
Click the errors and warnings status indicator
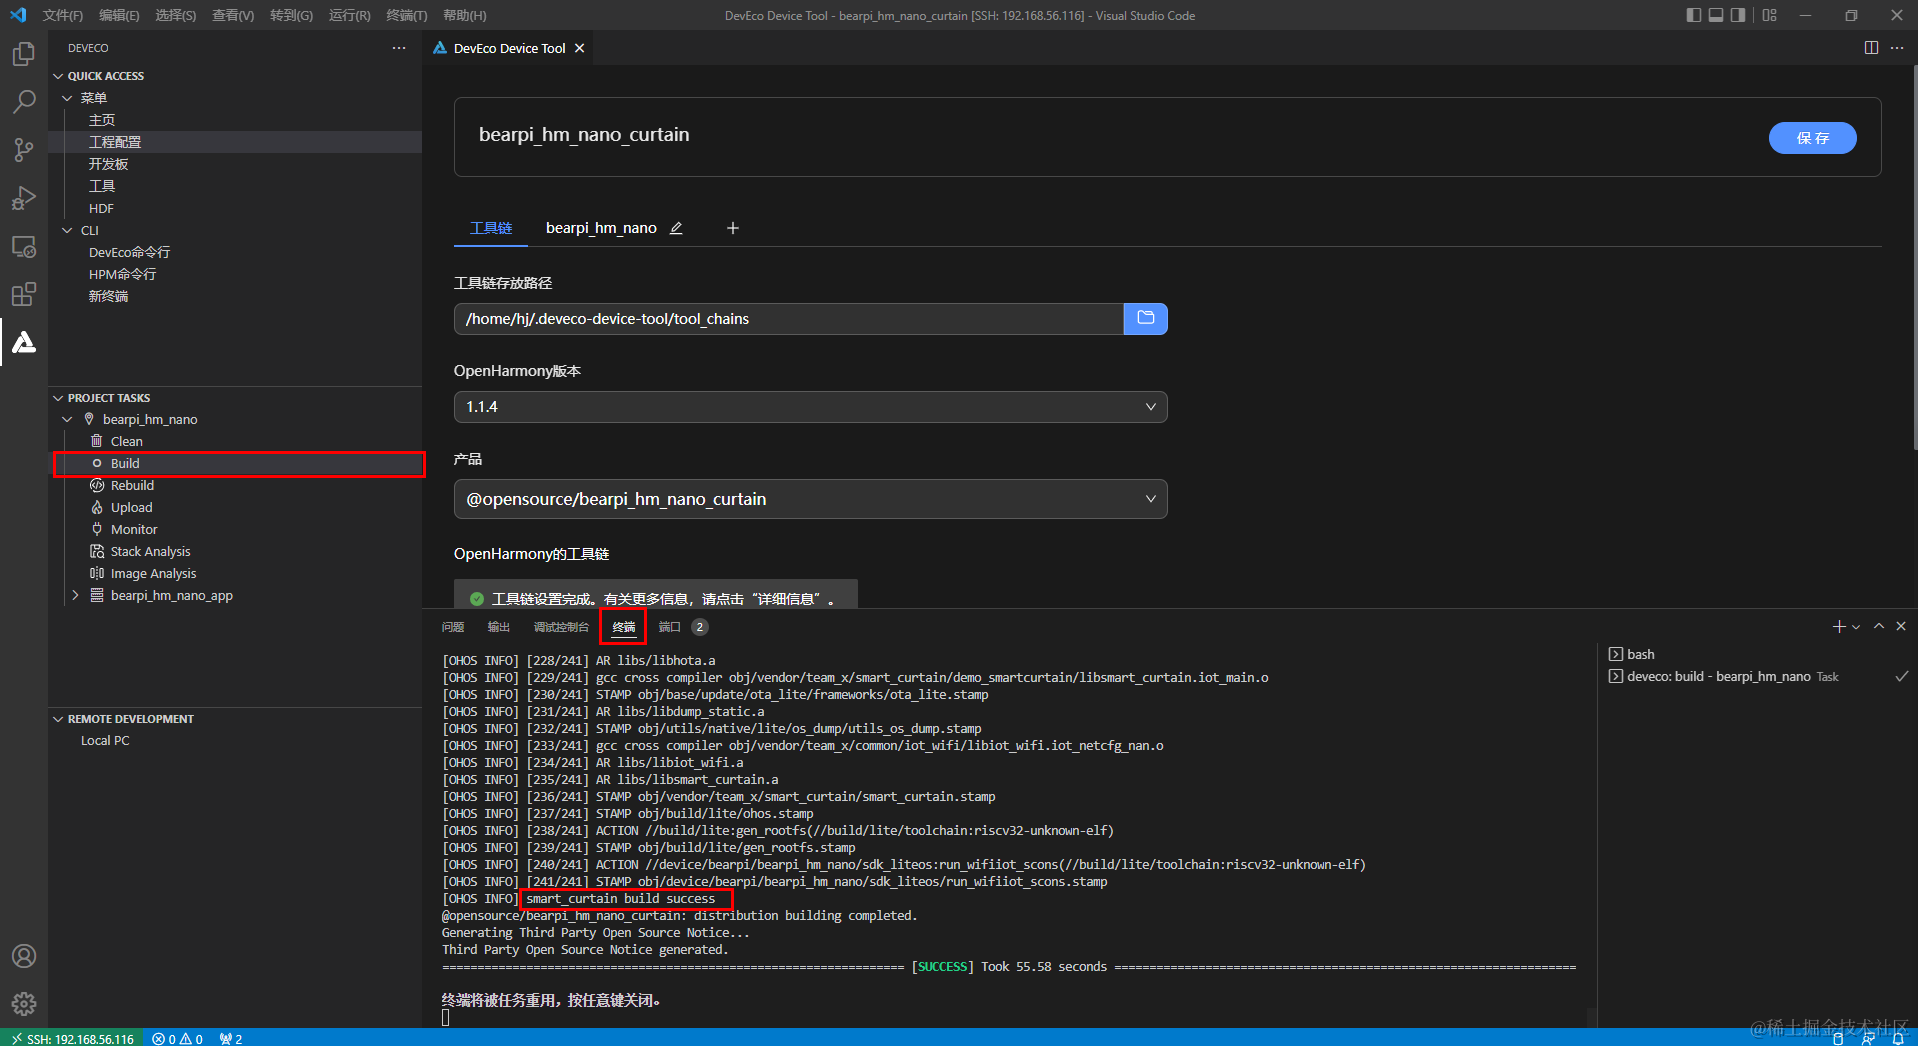pyautogui.click(x=177, y=1039)
